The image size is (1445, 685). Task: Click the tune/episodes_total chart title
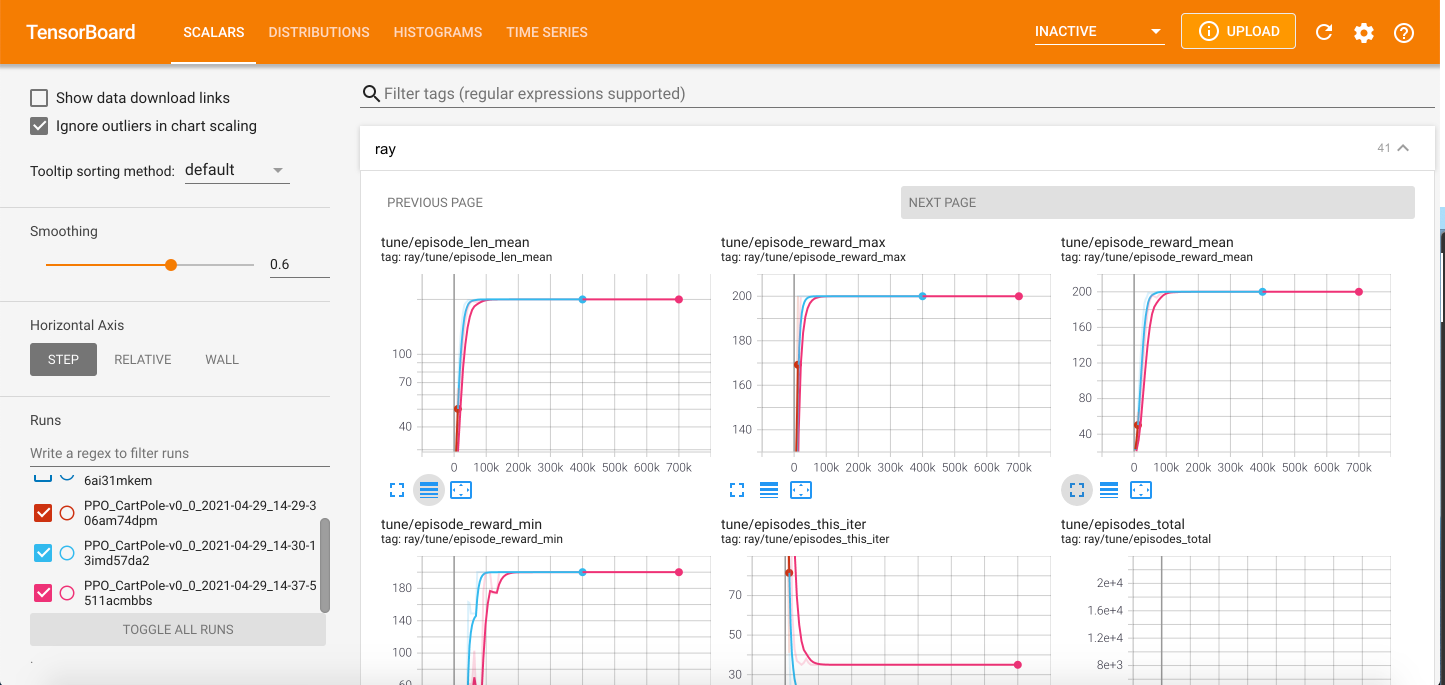tap(1122, 524)
